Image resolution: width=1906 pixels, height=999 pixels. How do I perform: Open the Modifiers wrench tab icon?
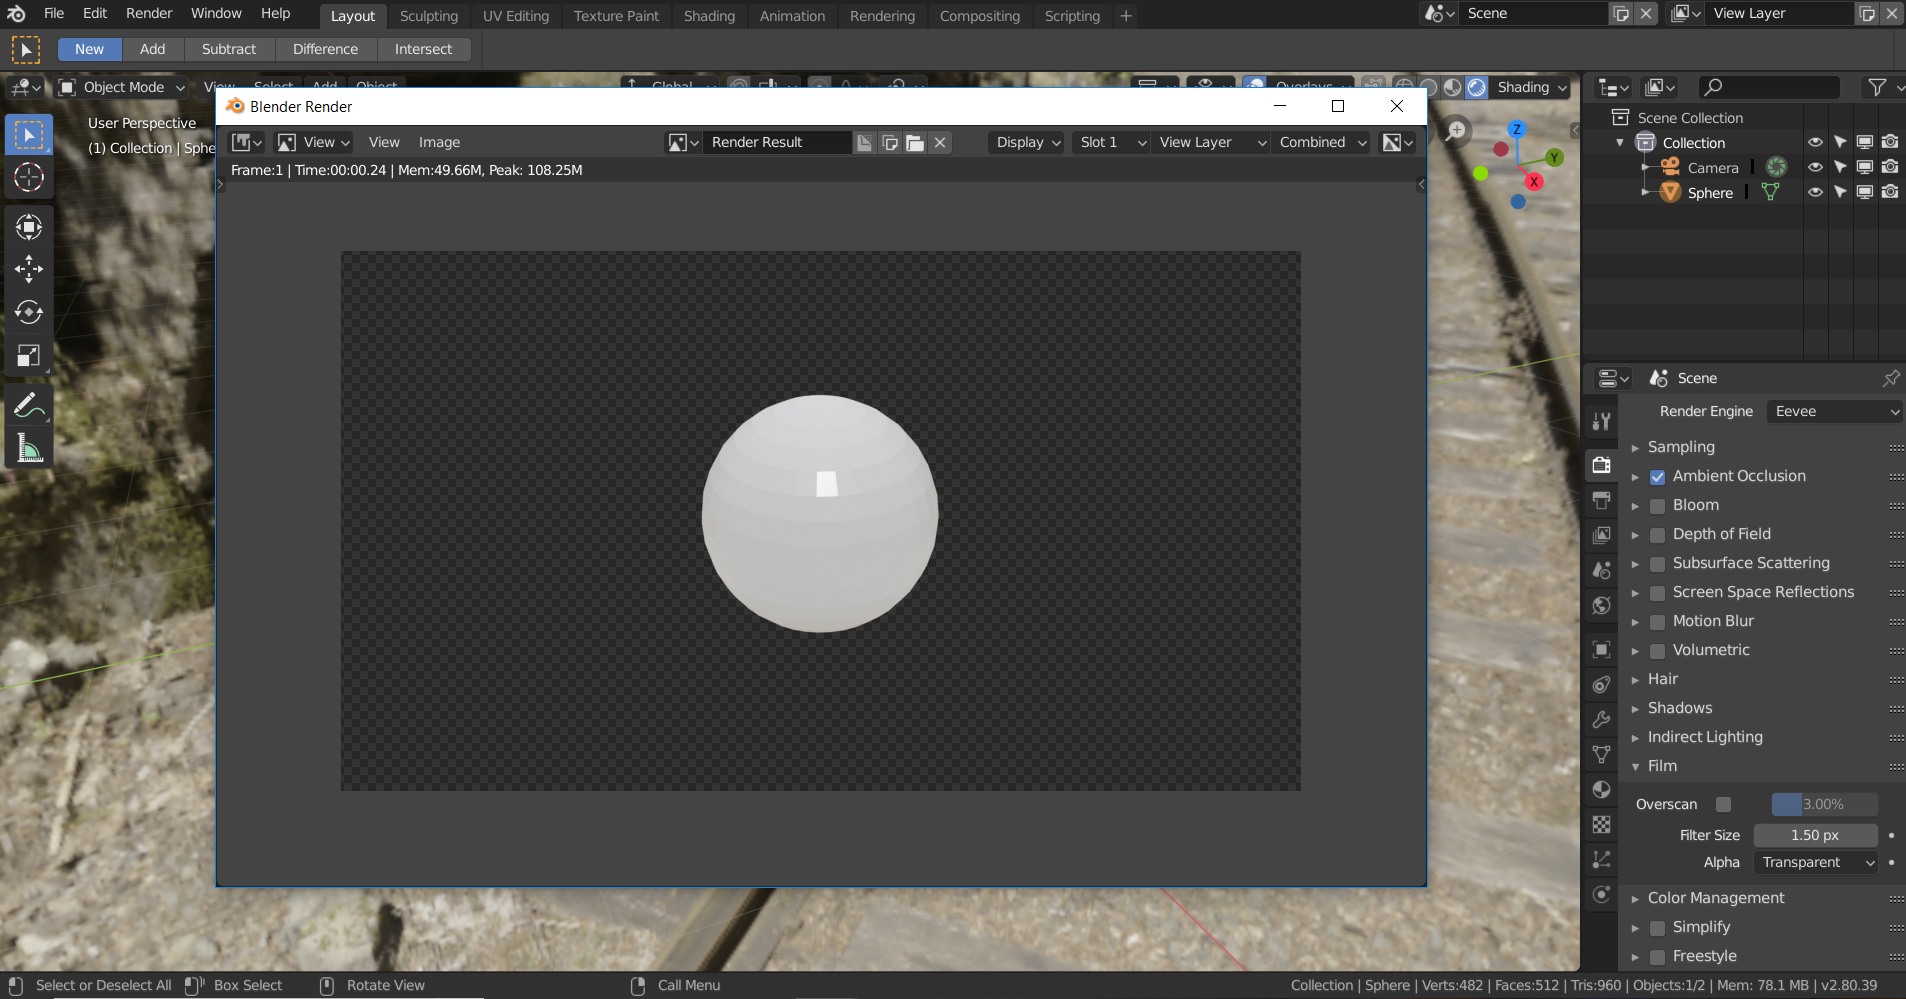[1602, 719]
